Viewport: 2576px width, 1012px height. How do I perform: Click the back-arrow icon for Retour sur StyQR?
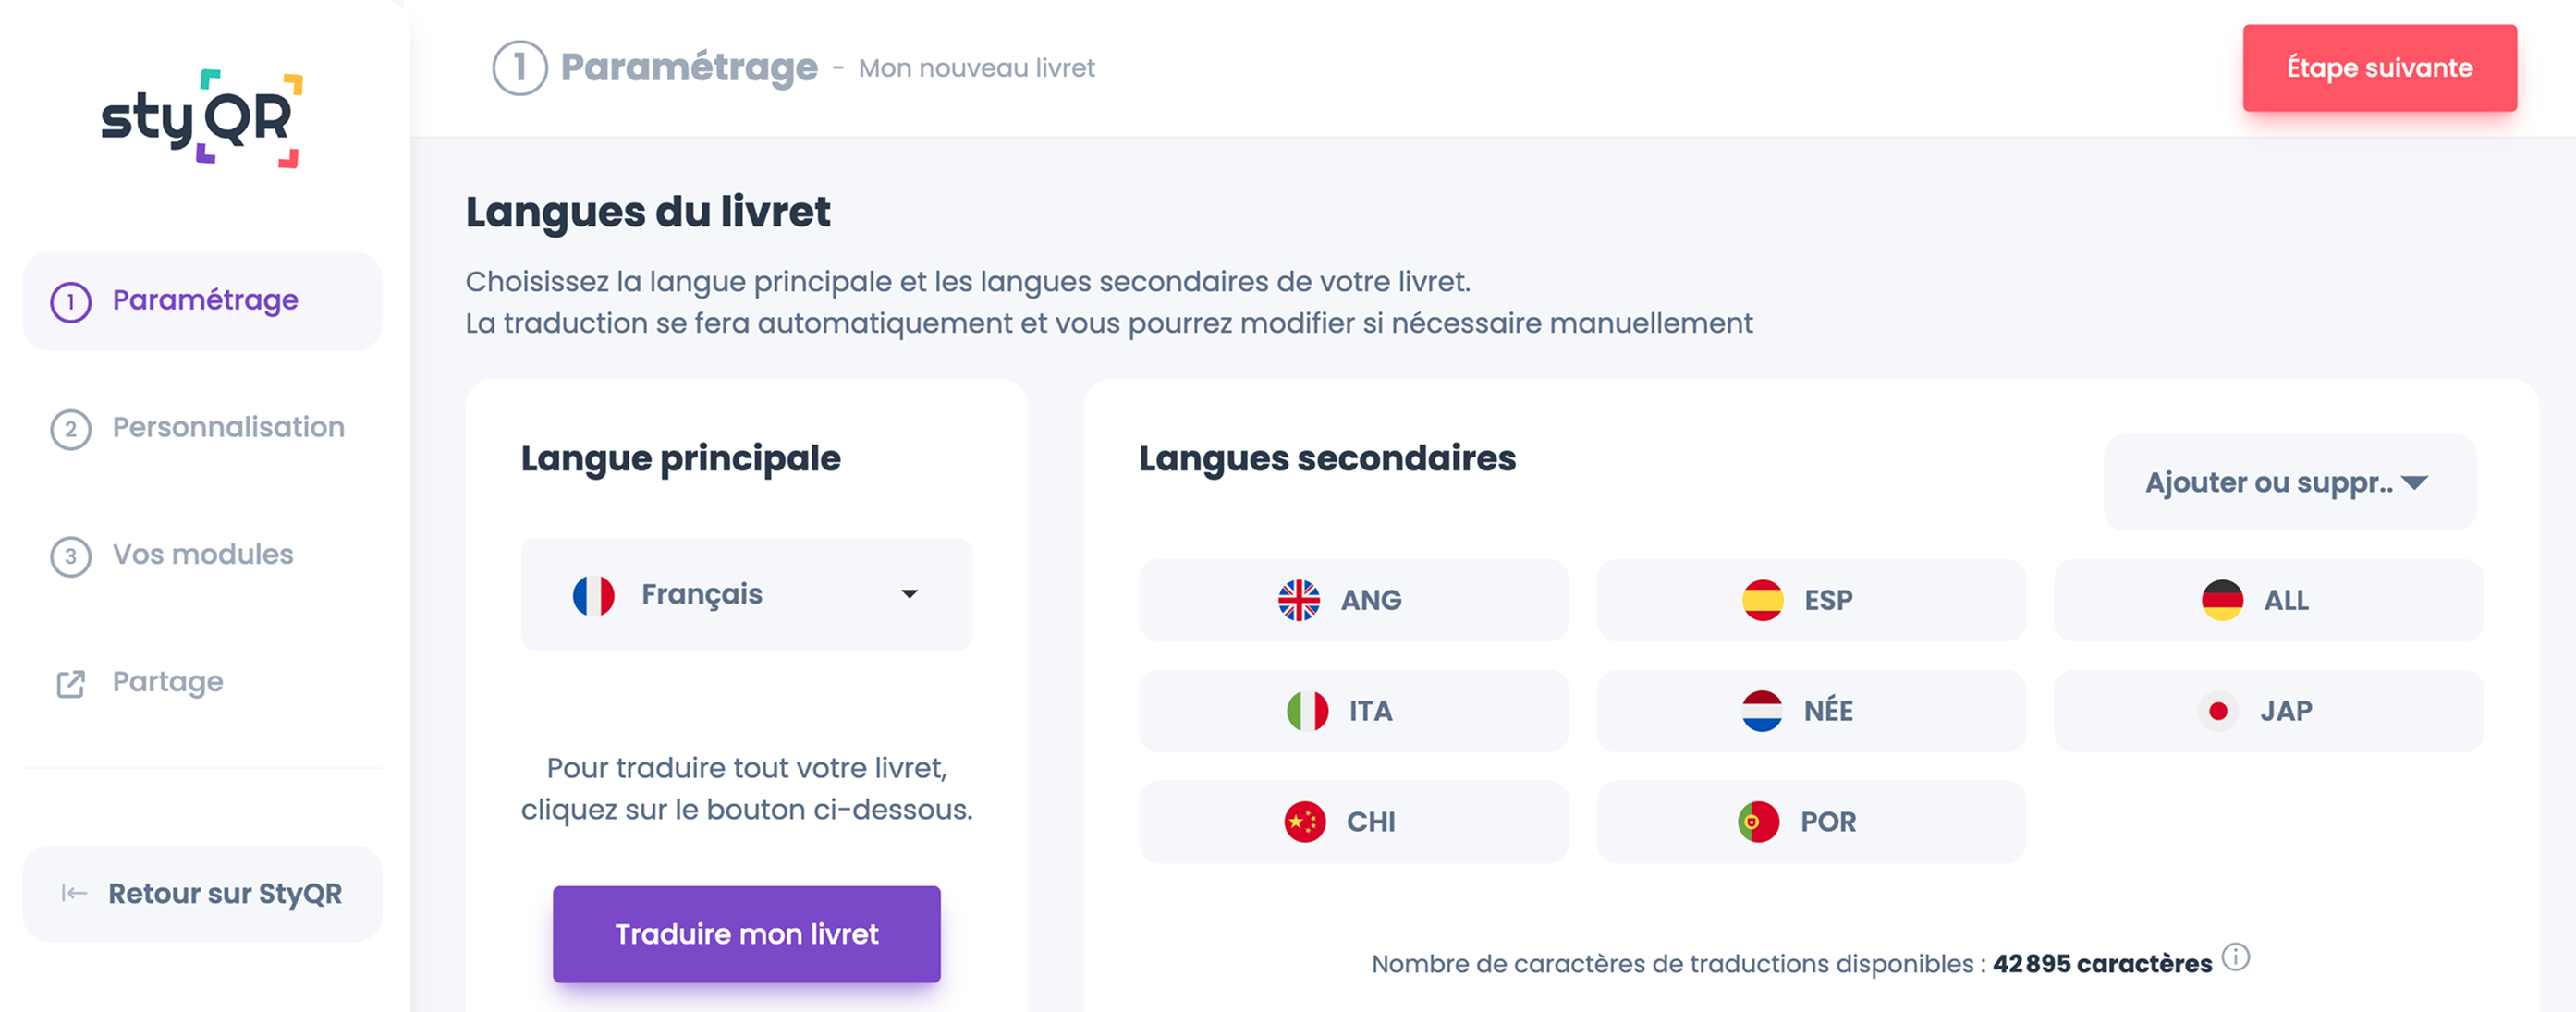(75, 893)
